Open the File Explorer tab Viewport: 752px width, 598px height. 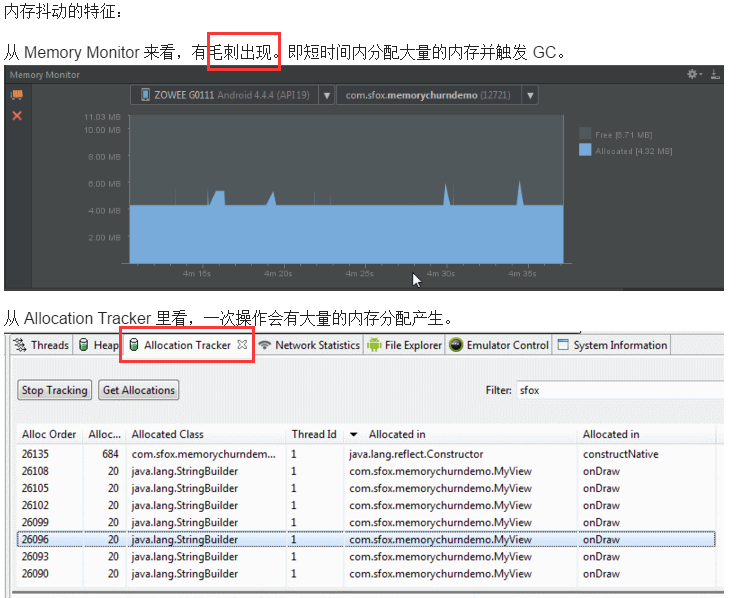tap(404, 345)
